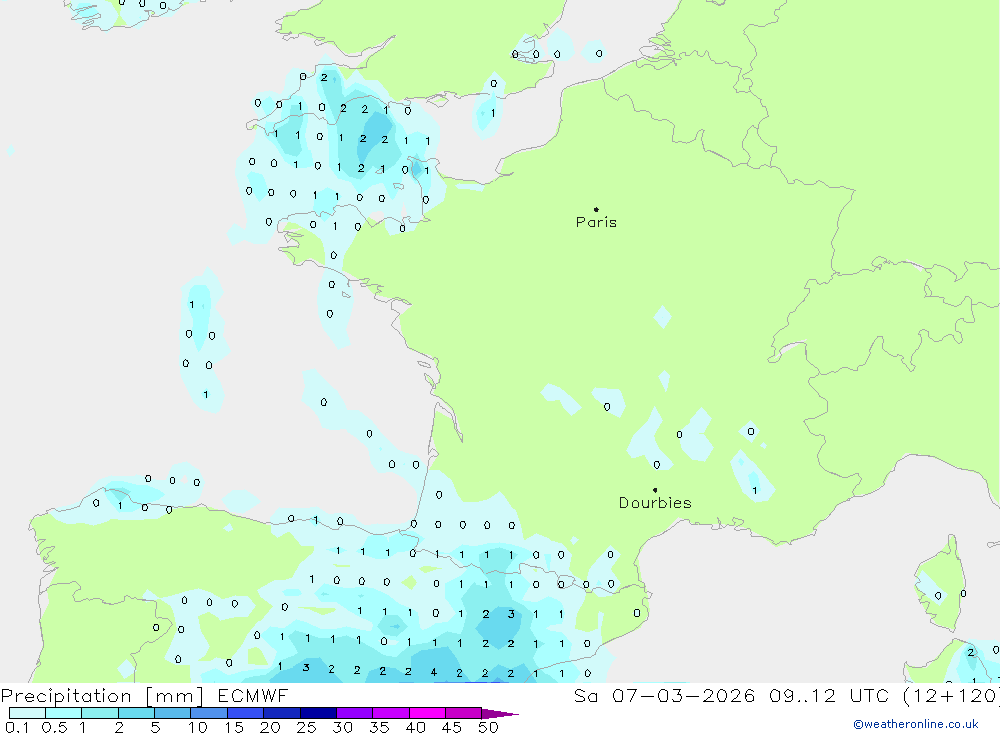Click the legend value '50'
The height and width of the screenshot is (733, 1000).
coord(488,727)
